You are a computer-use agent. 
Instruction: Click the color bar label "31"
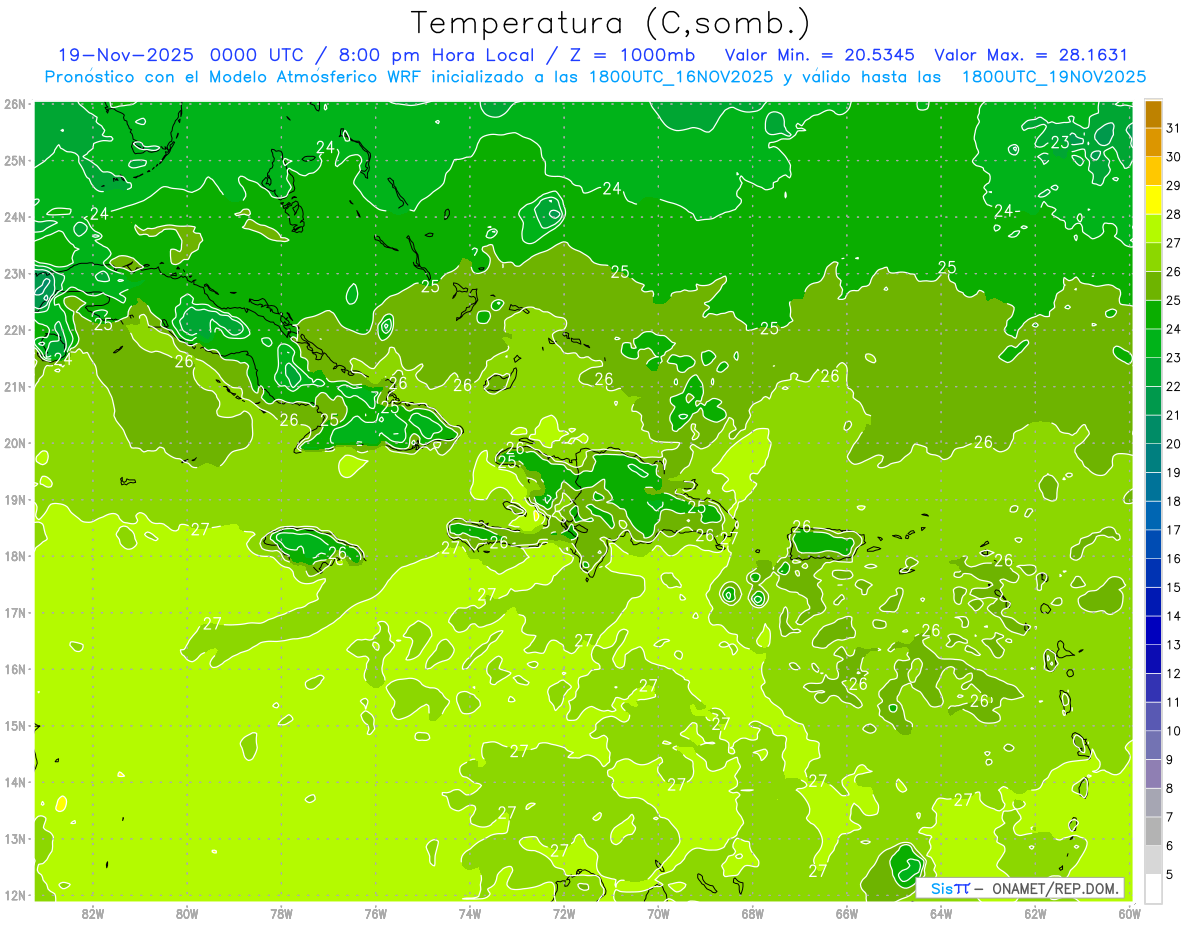(x=1174, y=128)
